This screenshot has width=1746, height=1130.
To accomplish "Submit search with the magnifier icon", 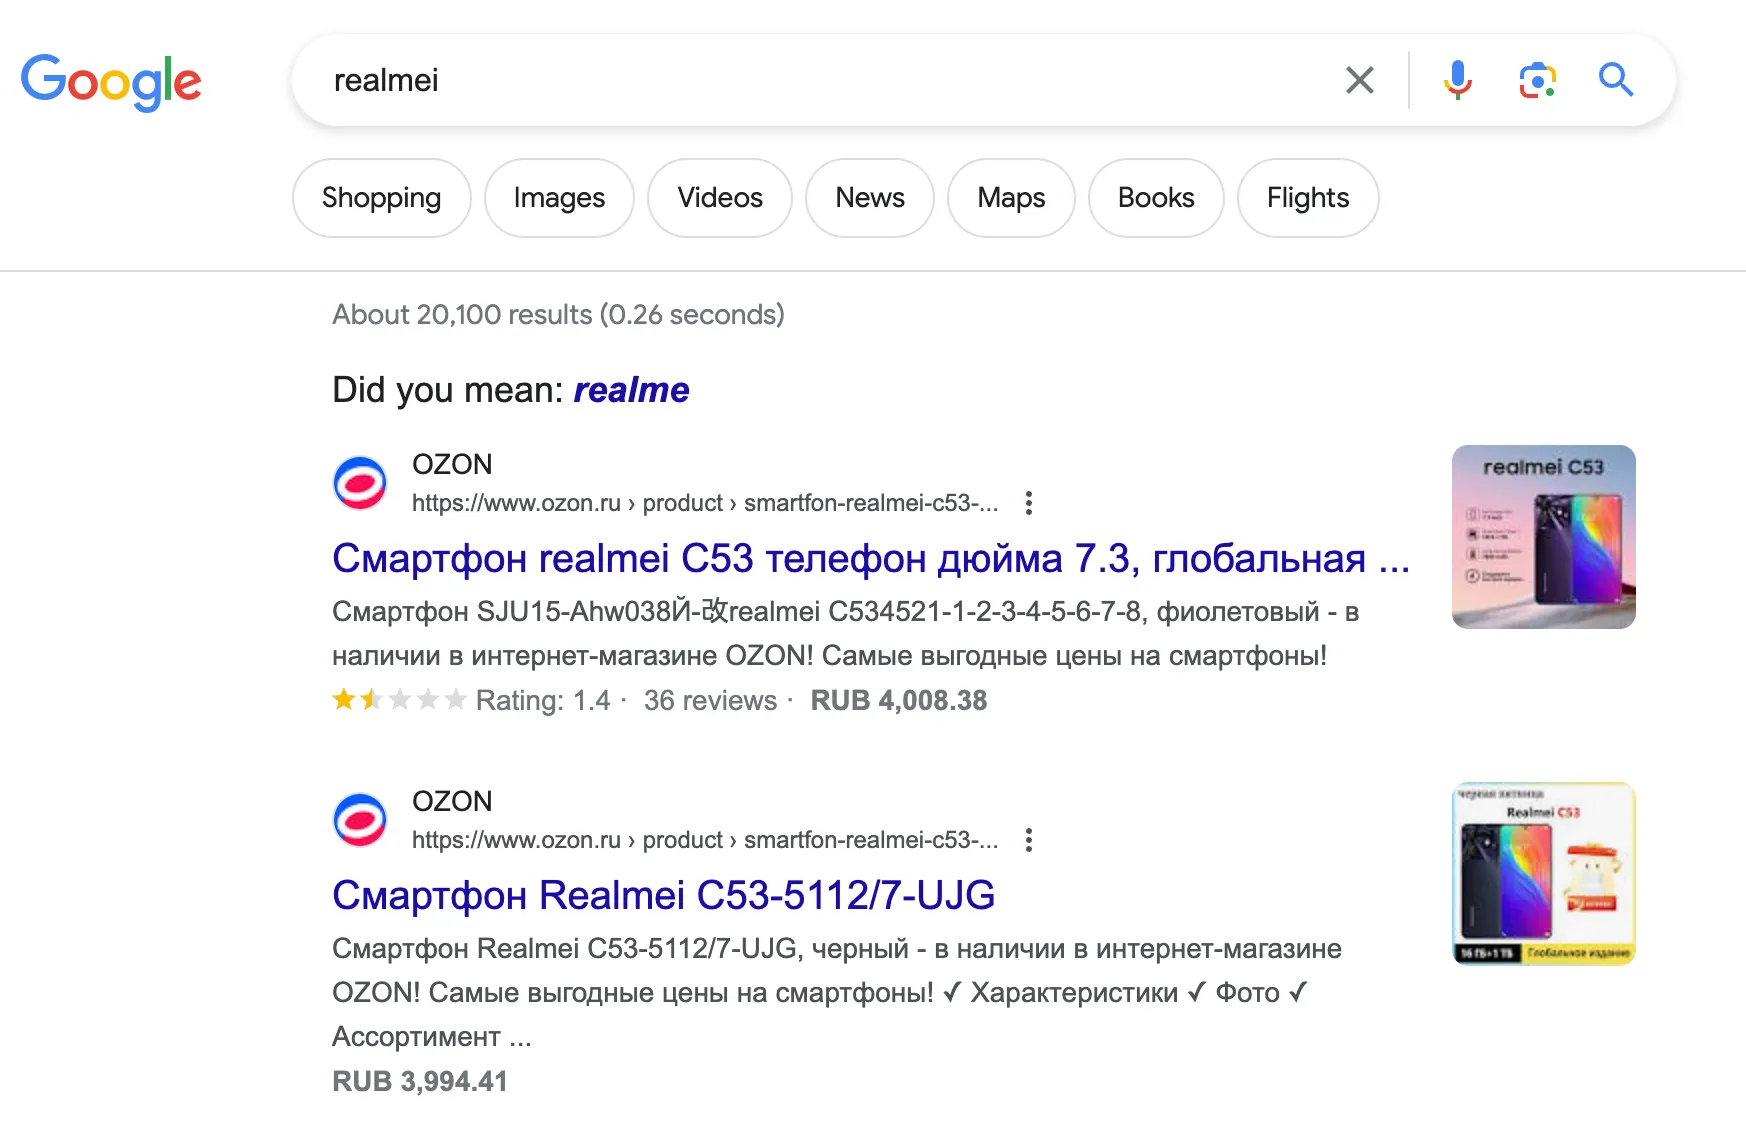I will 1615,80.
